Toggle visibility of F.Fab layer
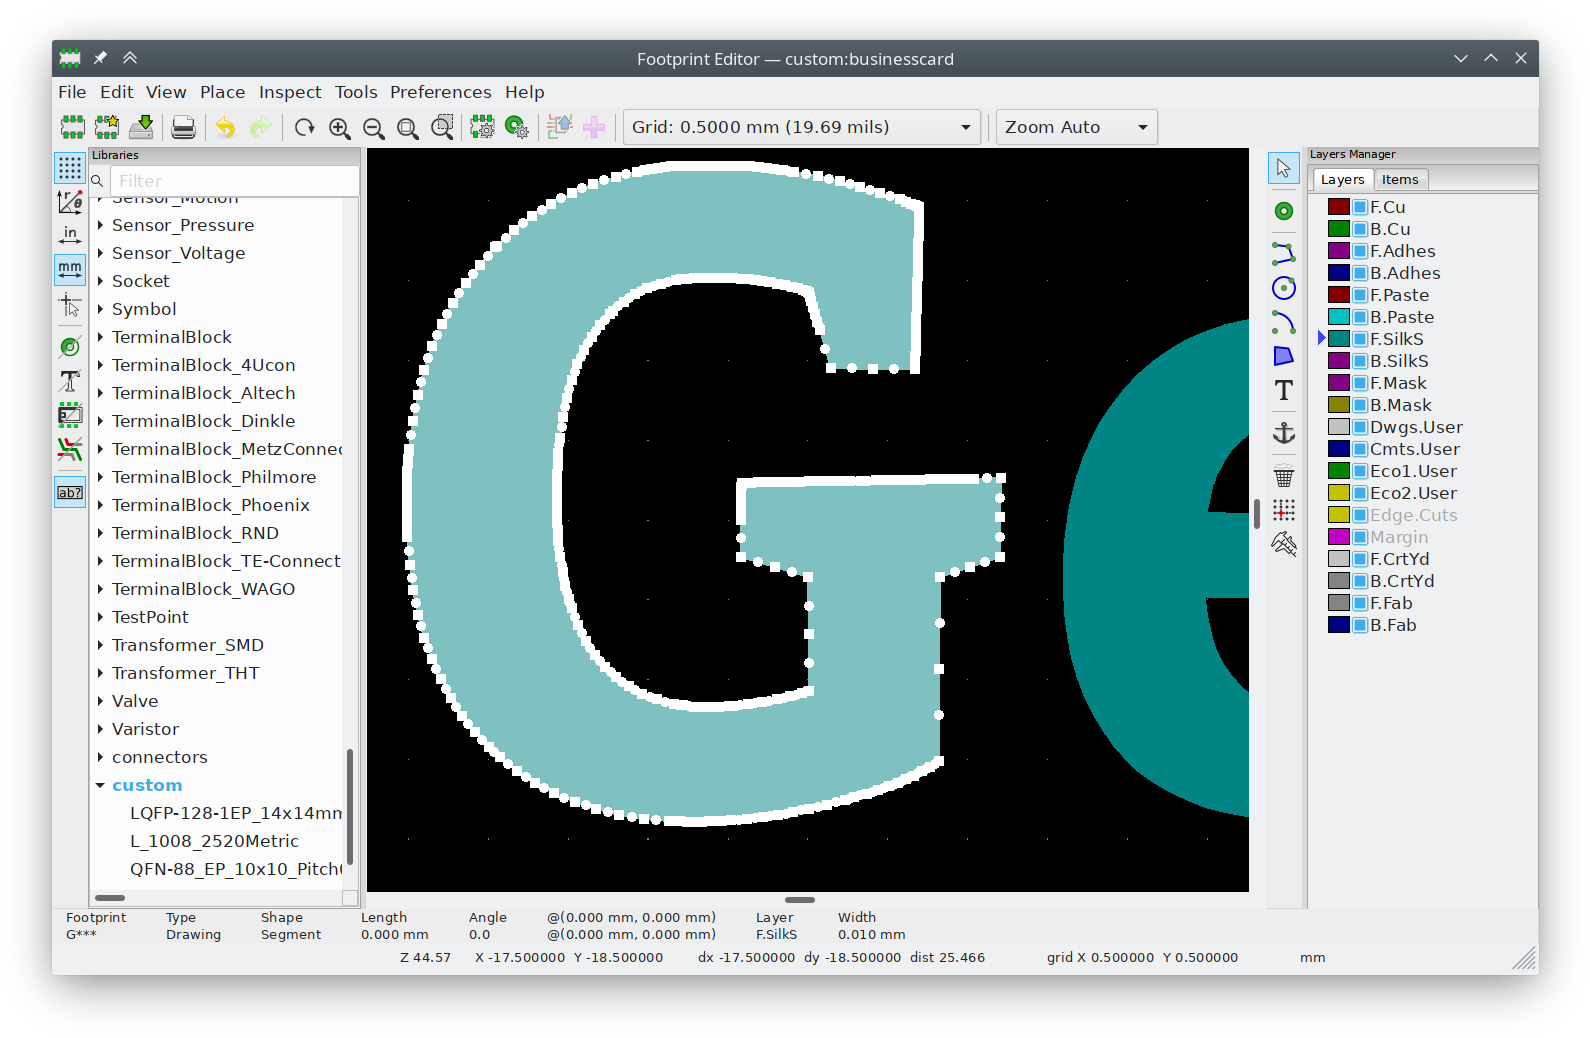The image size is (1590, 1038). [1360, 603]
